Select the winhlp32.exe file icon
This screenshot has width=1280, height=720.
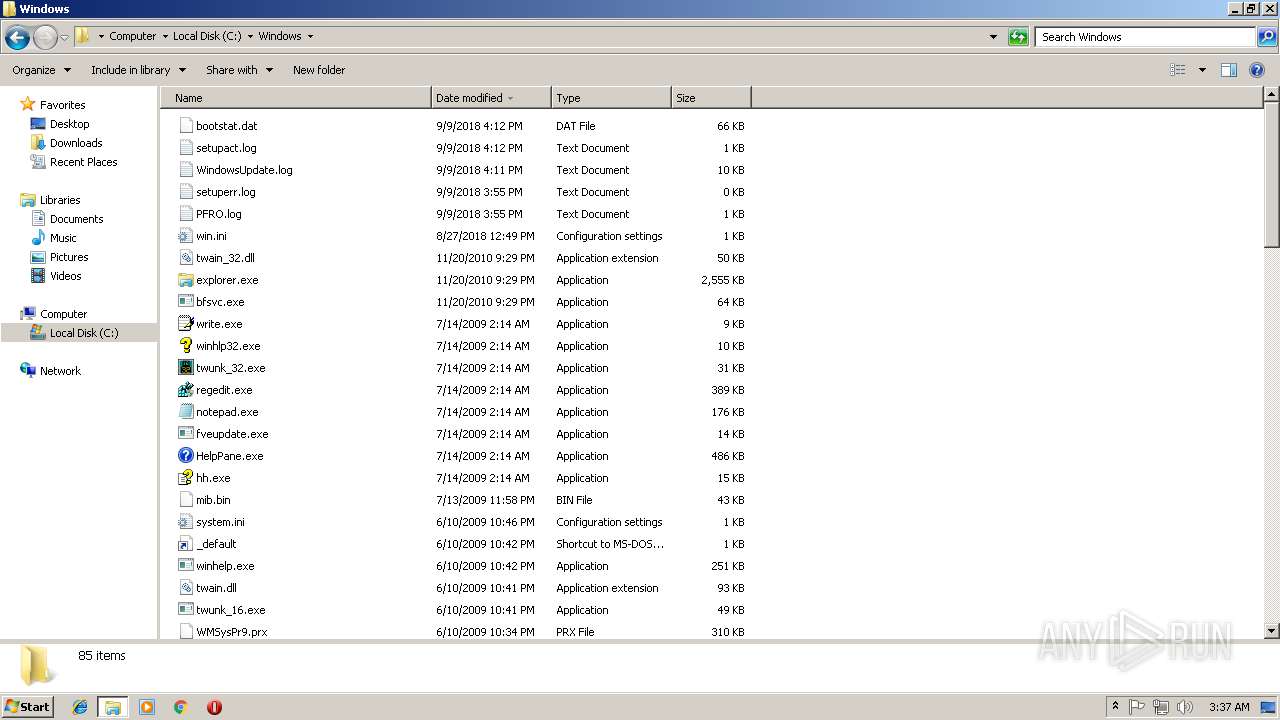point(185,346)
